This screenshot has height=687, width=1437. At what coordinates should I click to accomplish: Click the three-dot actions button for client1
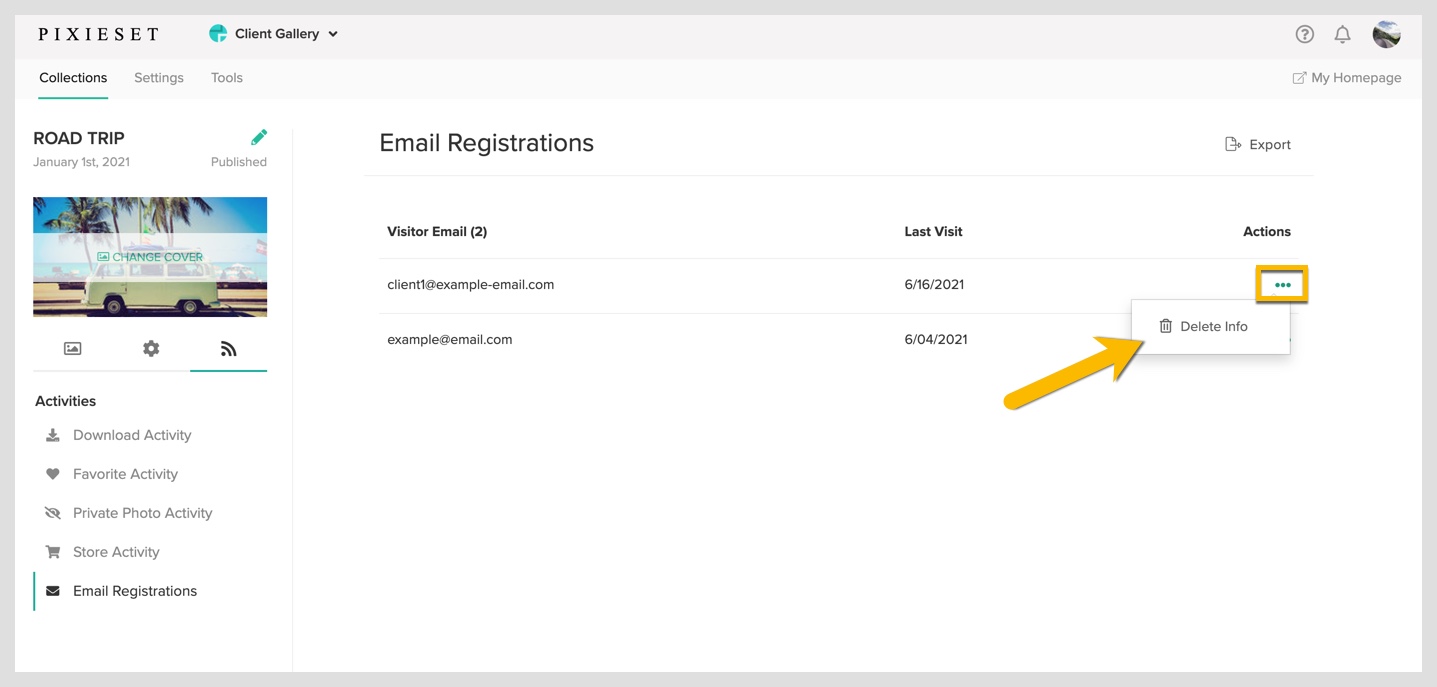click(x=1283, y=285)
